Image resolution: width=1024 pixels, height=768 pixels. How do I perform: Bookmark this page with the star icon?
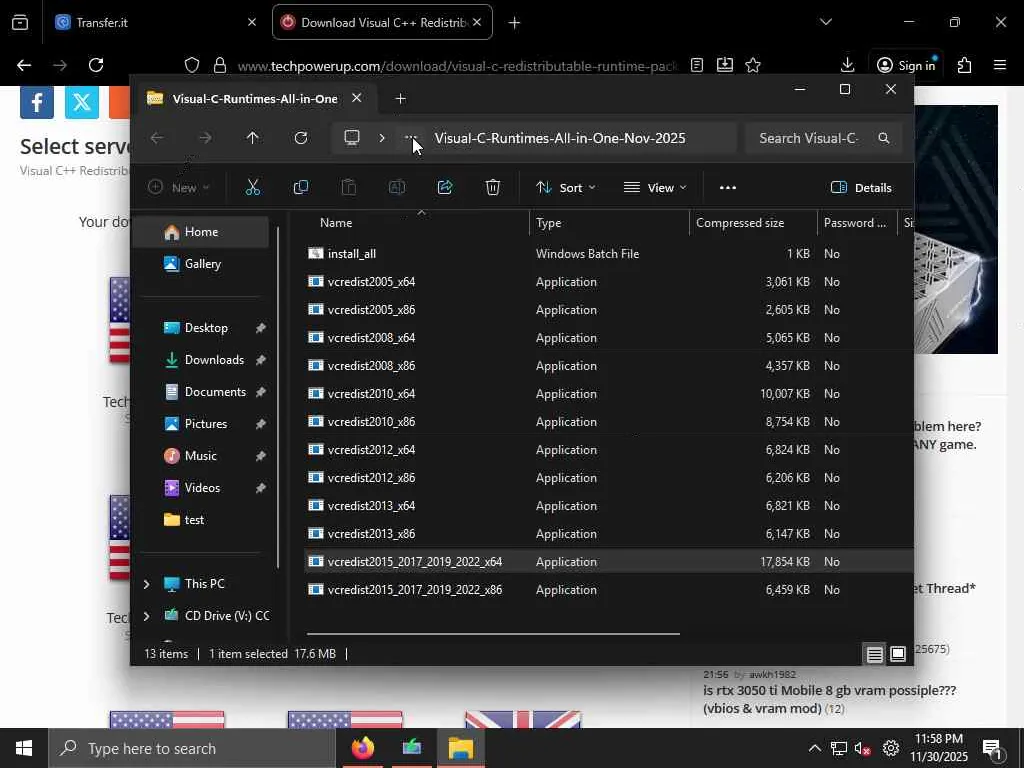click(x=753, y=65)
